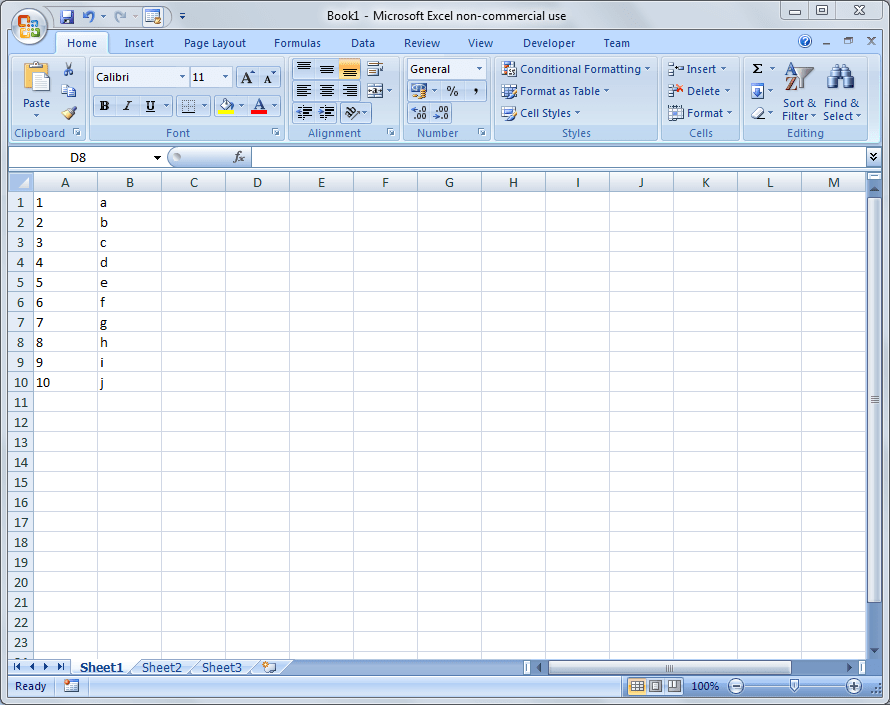Open the font size dropdown
Viewport: 890px width, 705px height.
pyautogui.click(x=226, y=76)
